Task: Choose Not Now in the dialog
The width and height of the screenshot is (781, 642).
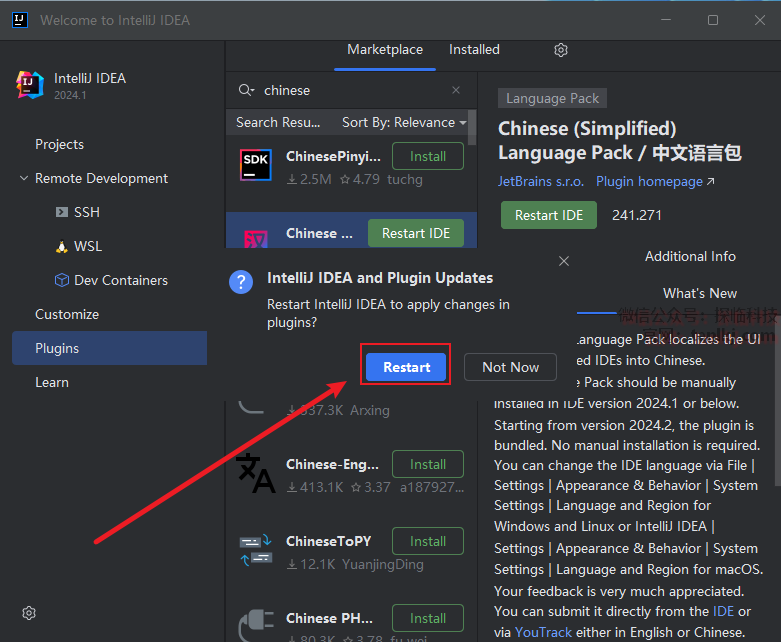Action: (x=510, y=367)
